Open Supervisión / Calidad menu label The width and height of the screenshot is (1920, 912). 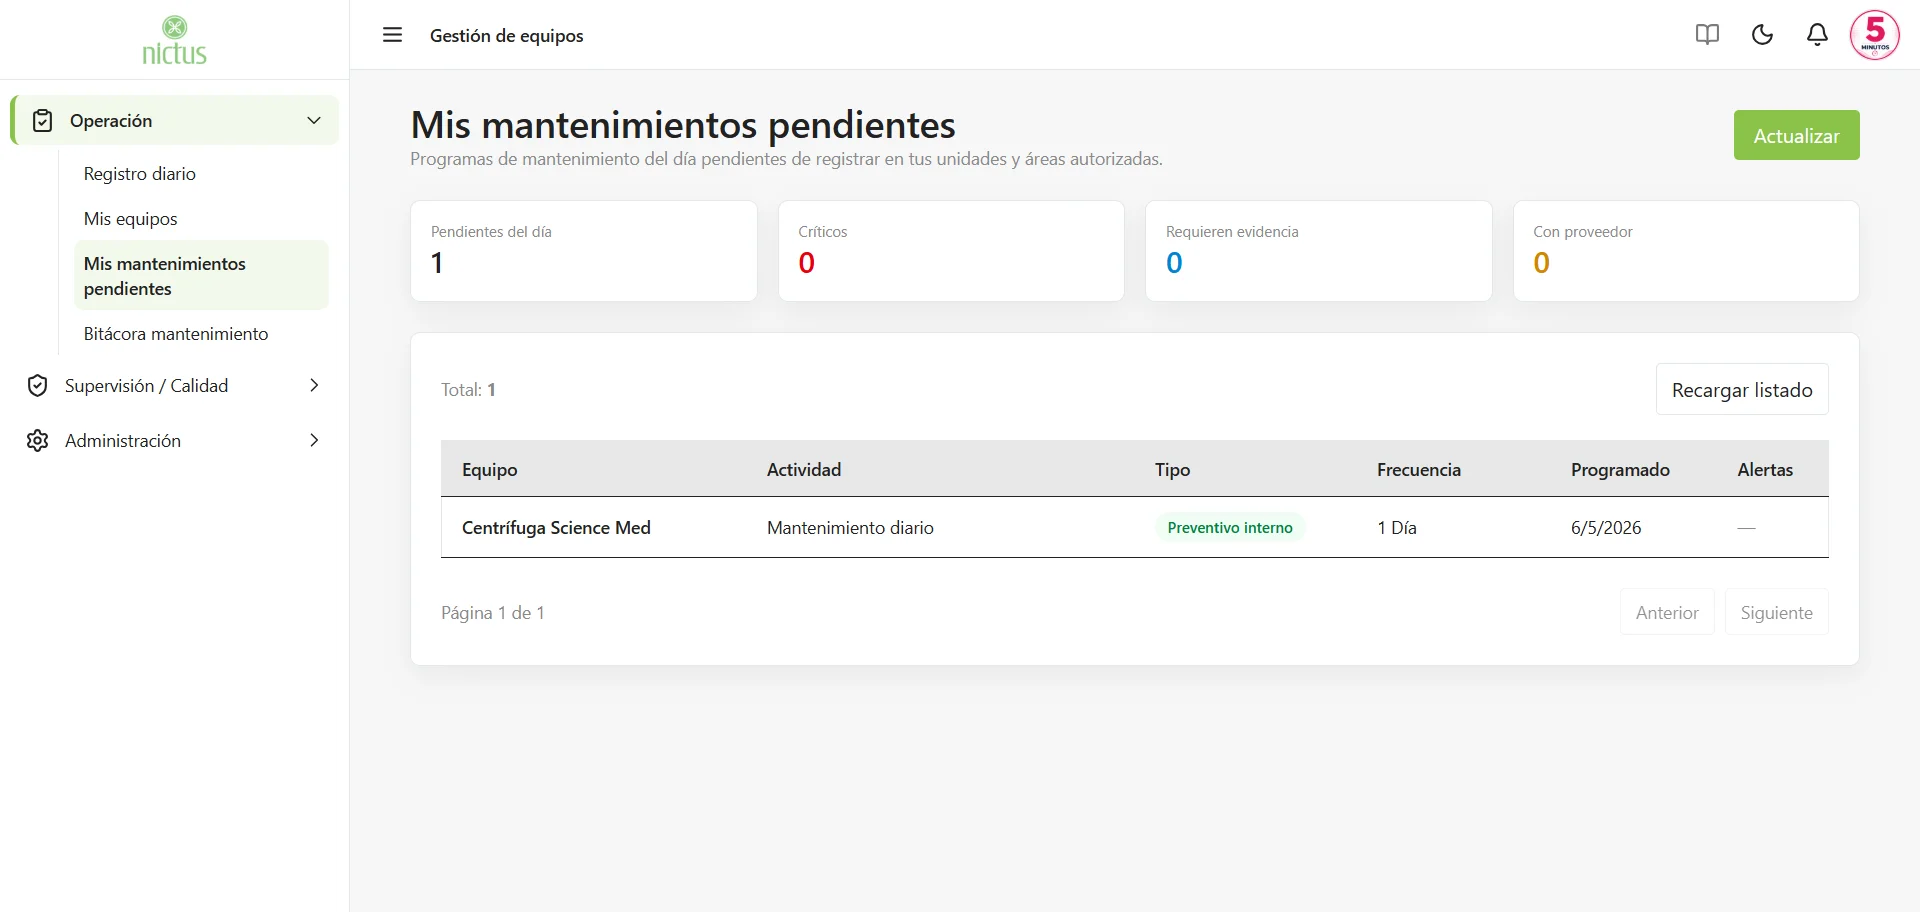tap(146, 386)
